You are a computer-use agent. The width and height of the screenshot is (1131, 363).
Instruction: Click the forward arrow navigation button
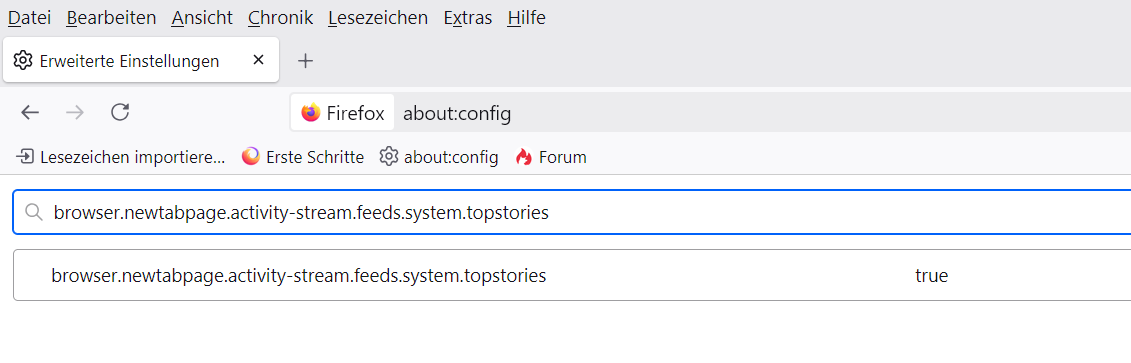(x=74, y=113)
